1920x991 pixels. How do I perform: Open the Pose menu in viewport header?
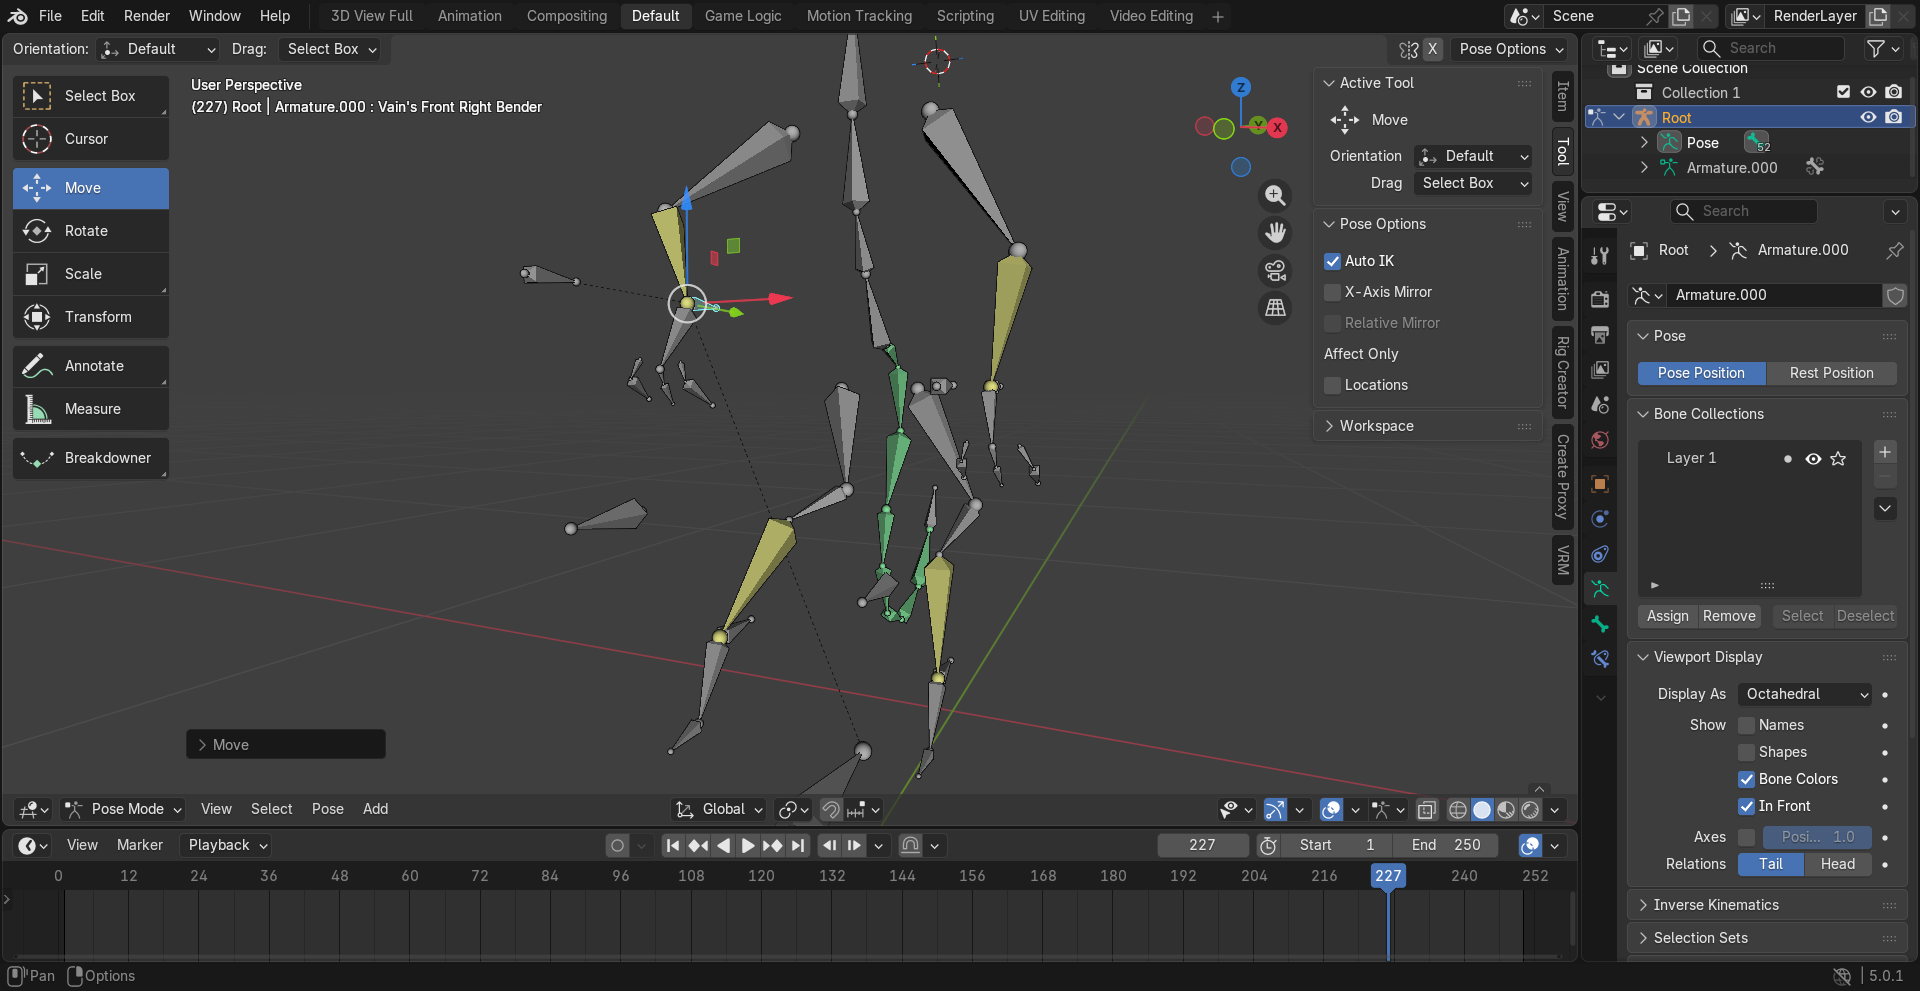coord(327,810)
